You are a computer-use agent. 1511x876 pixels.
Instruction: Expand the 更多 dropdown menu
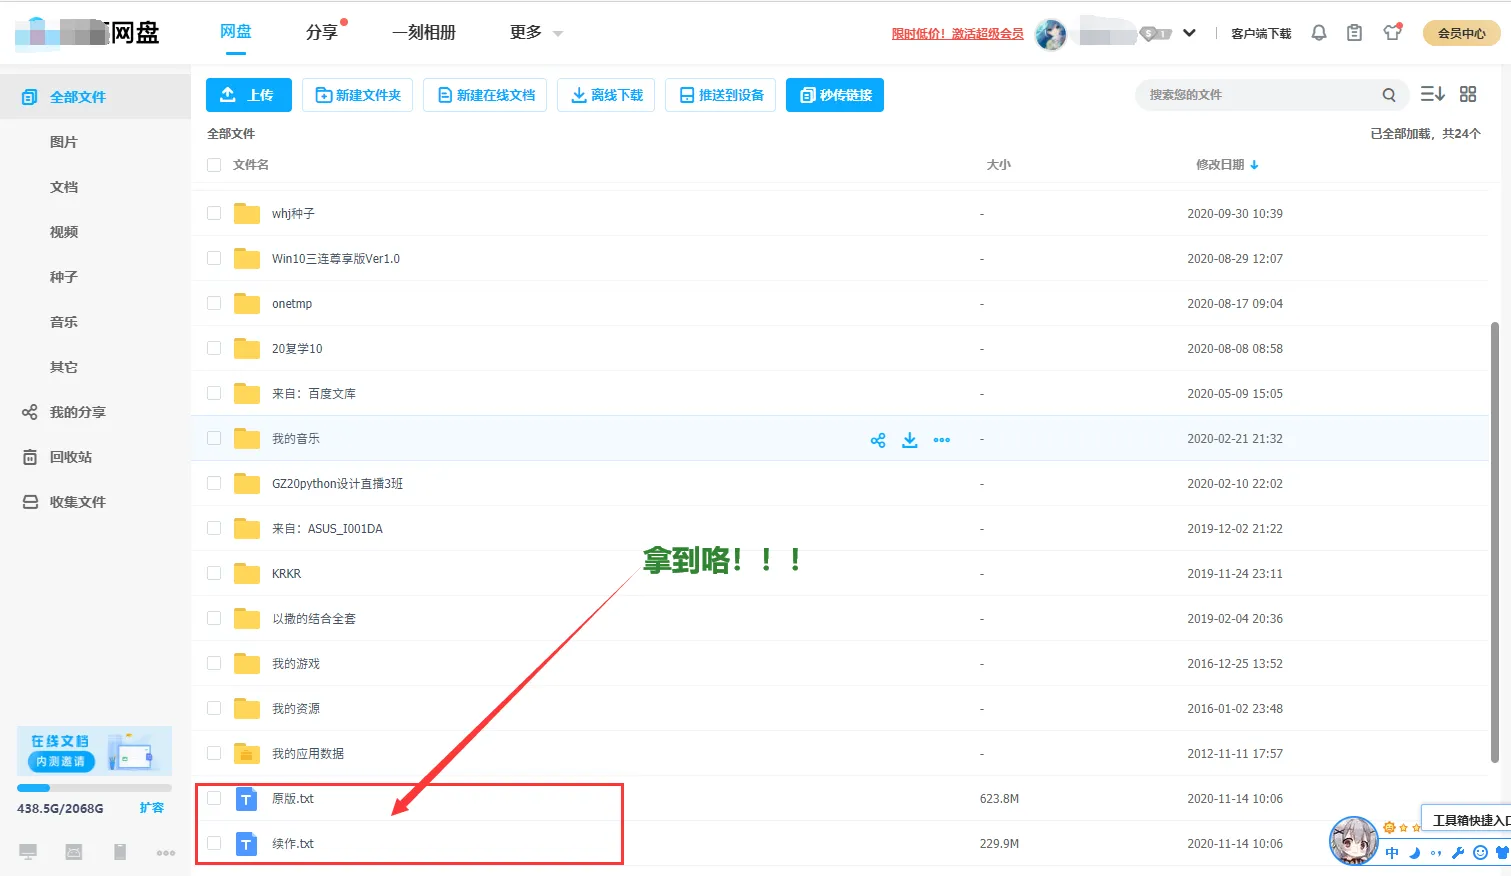[536, 33]
